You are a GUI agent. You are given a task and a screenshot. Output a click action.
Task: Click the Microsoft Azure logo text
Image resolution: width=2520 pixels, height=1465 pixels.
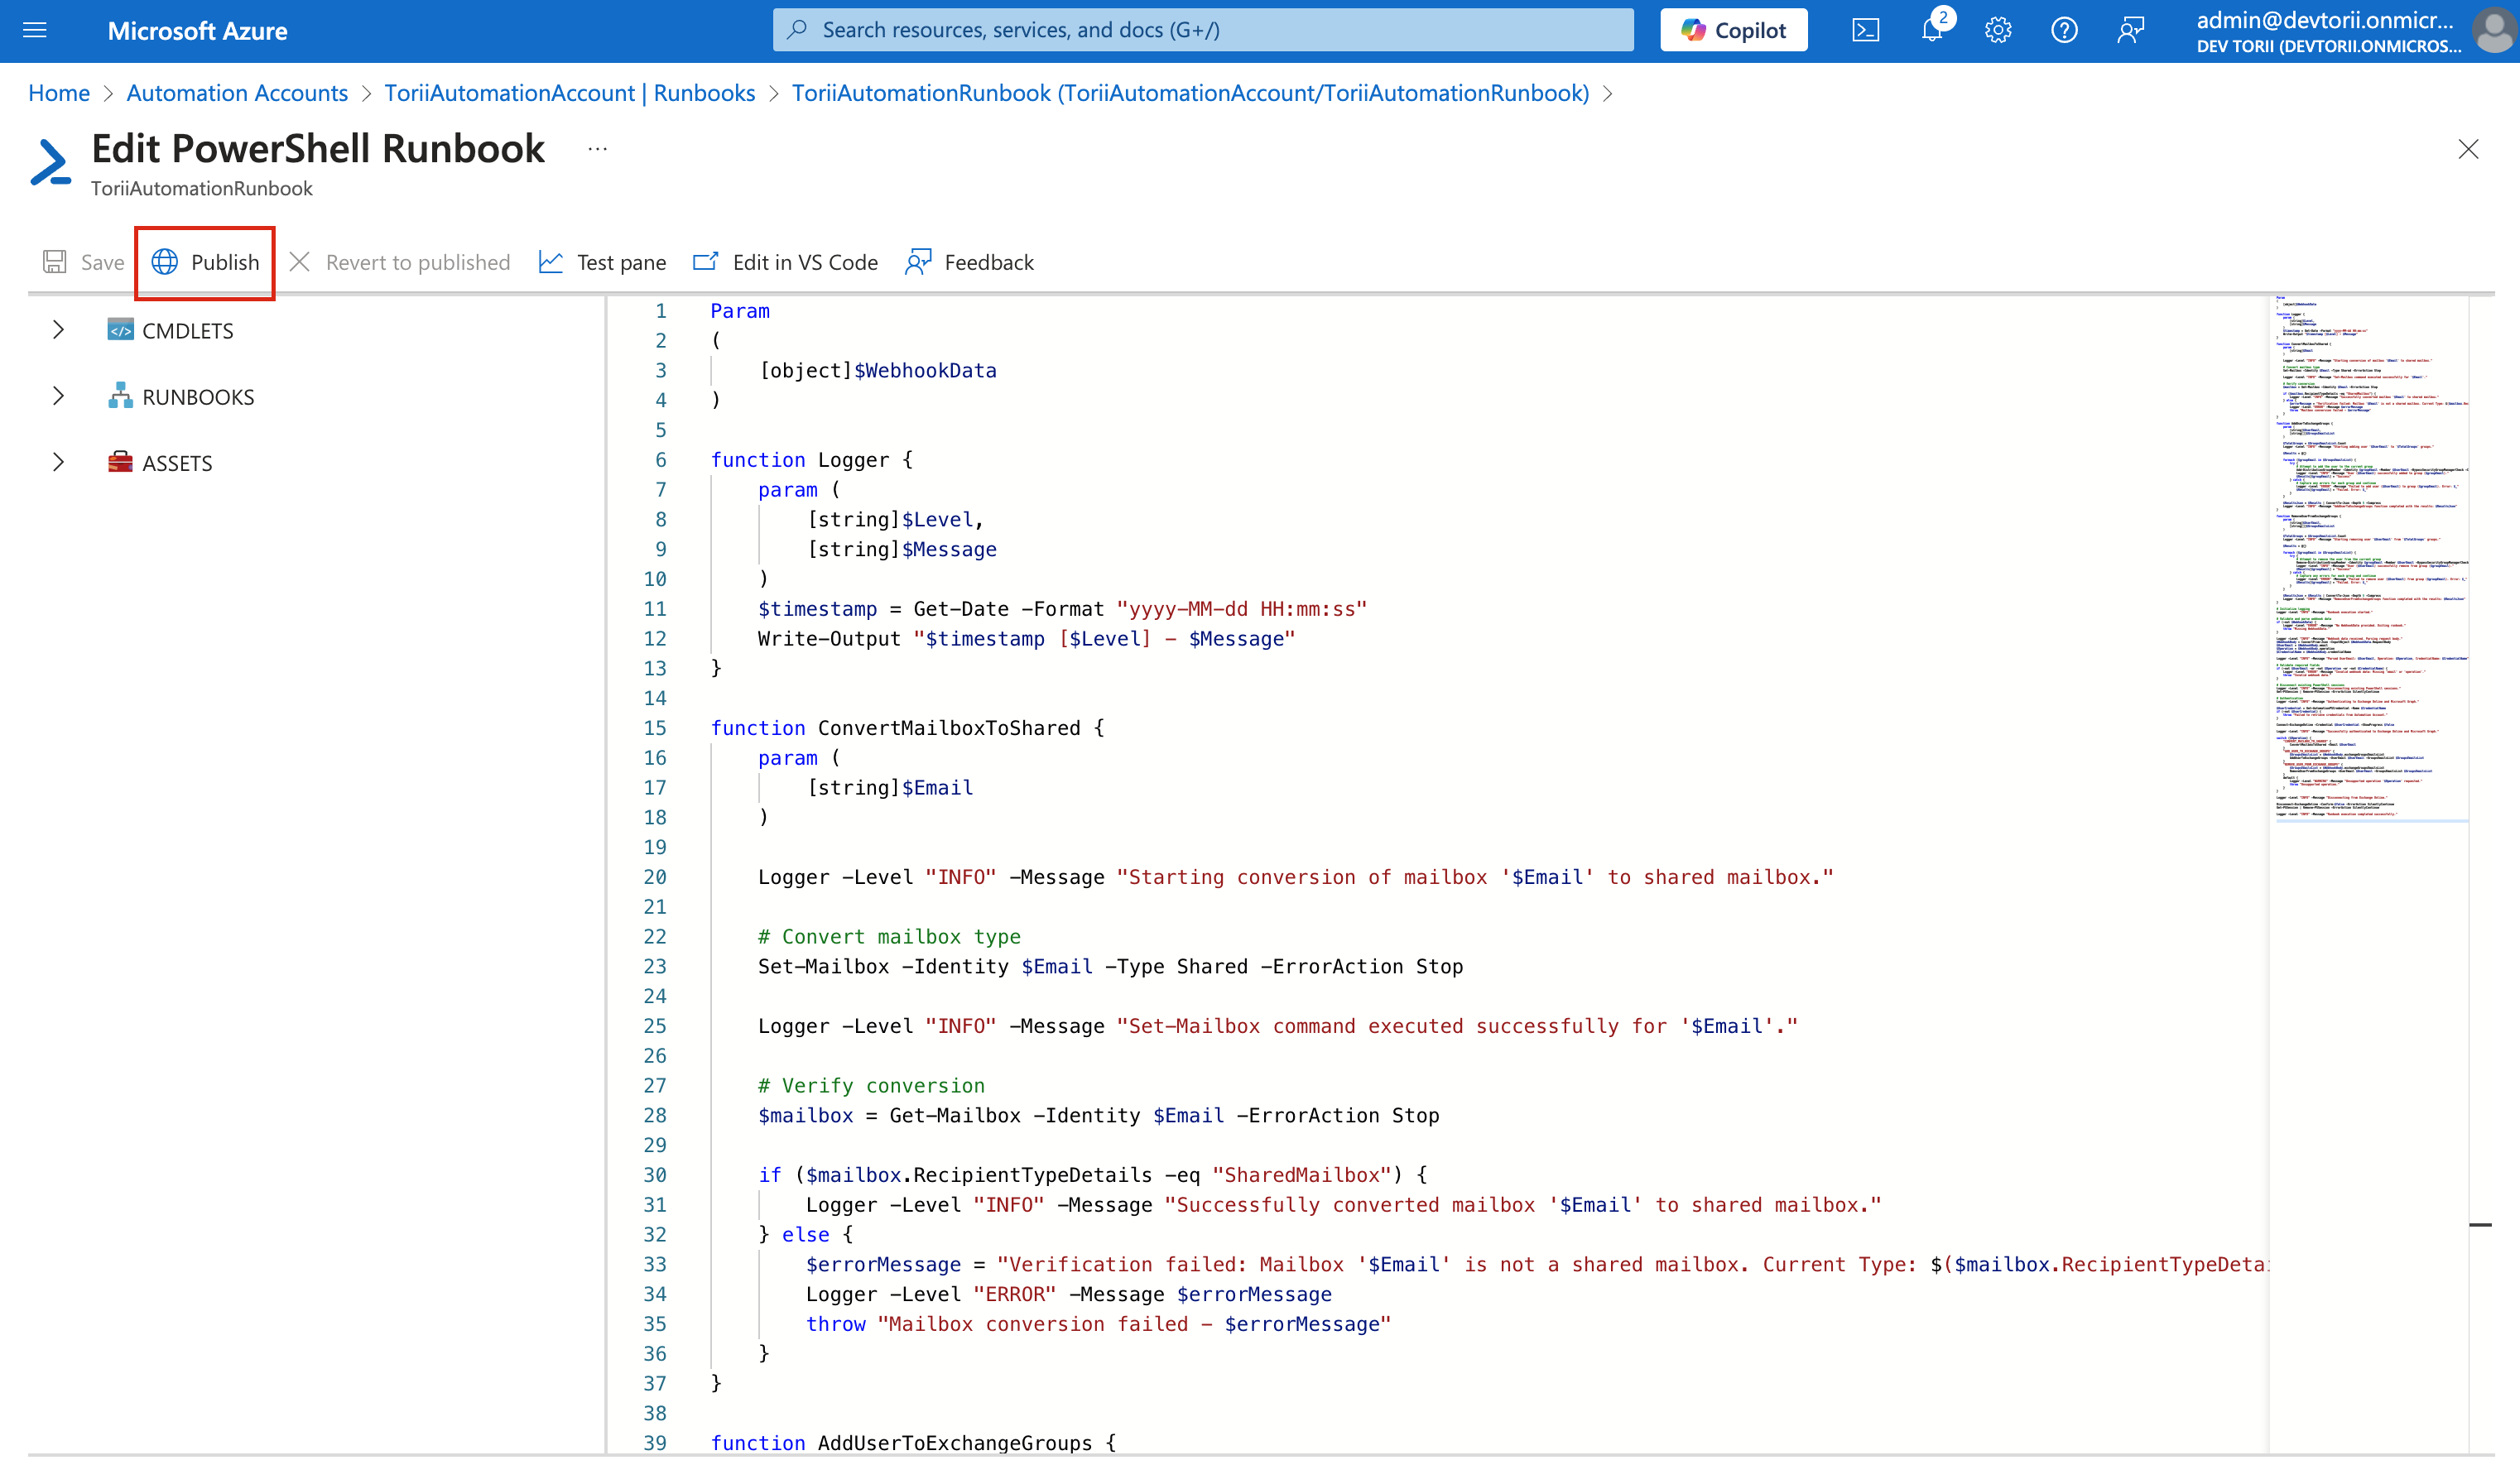click(197, 31)
